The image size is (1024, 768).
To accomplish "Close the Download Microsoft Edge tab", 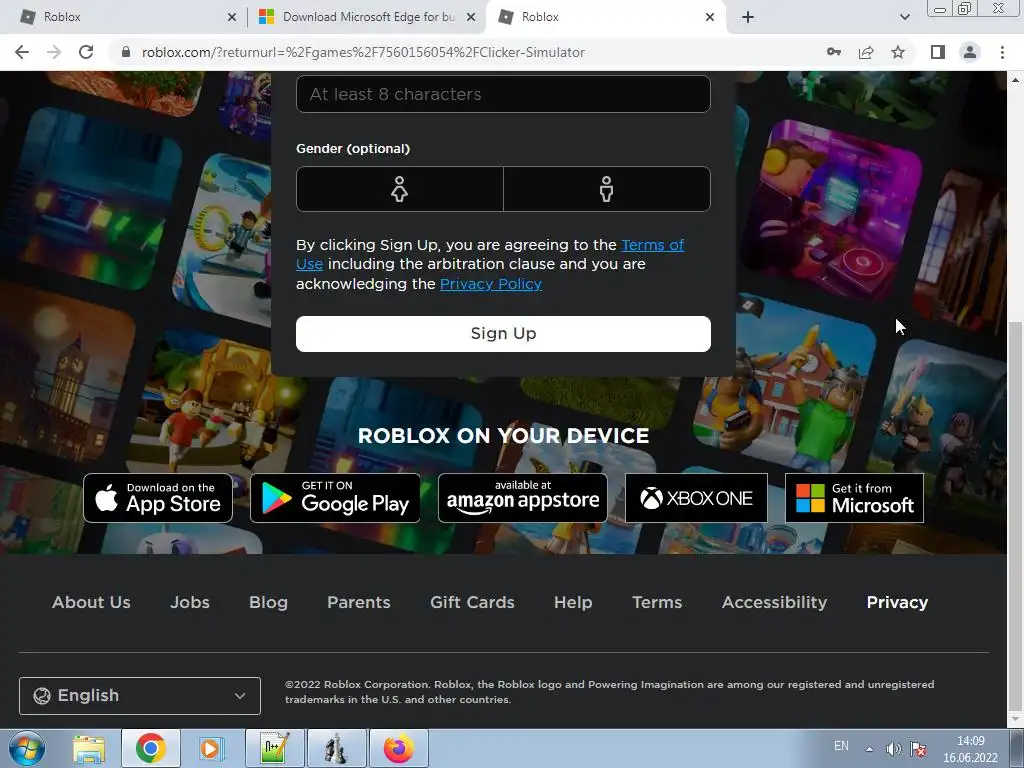I will click(x=471, y=17).
